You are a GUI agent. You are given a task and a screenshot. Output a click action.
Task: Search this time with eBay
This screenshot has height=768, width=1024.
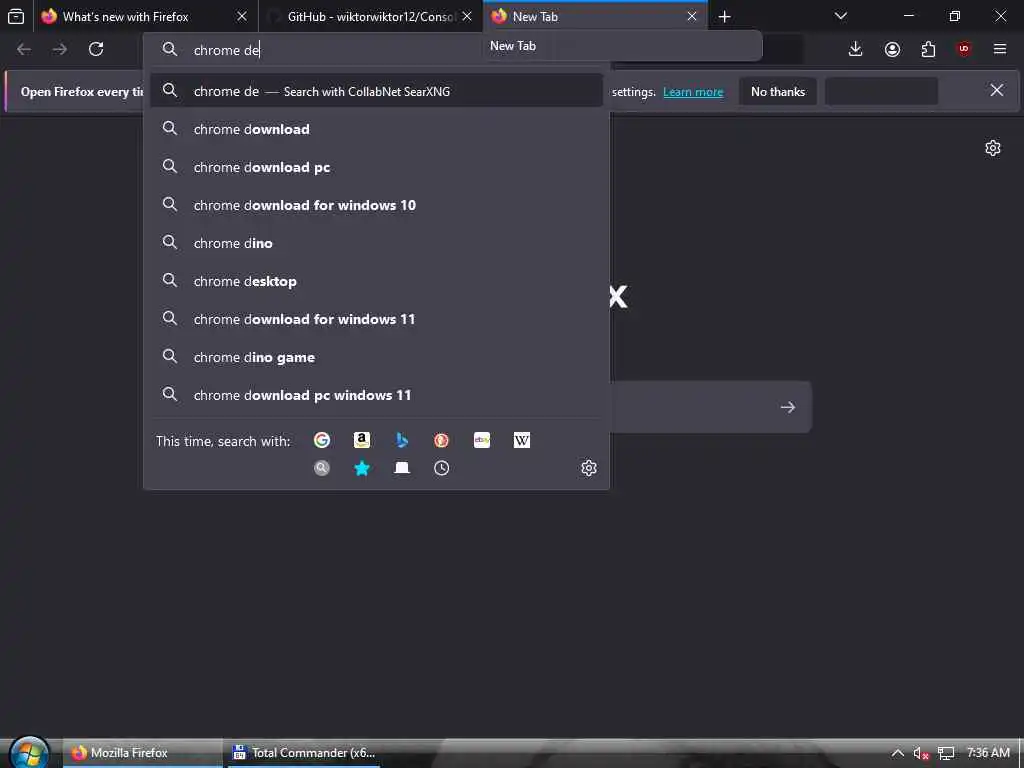click(482, 440)
